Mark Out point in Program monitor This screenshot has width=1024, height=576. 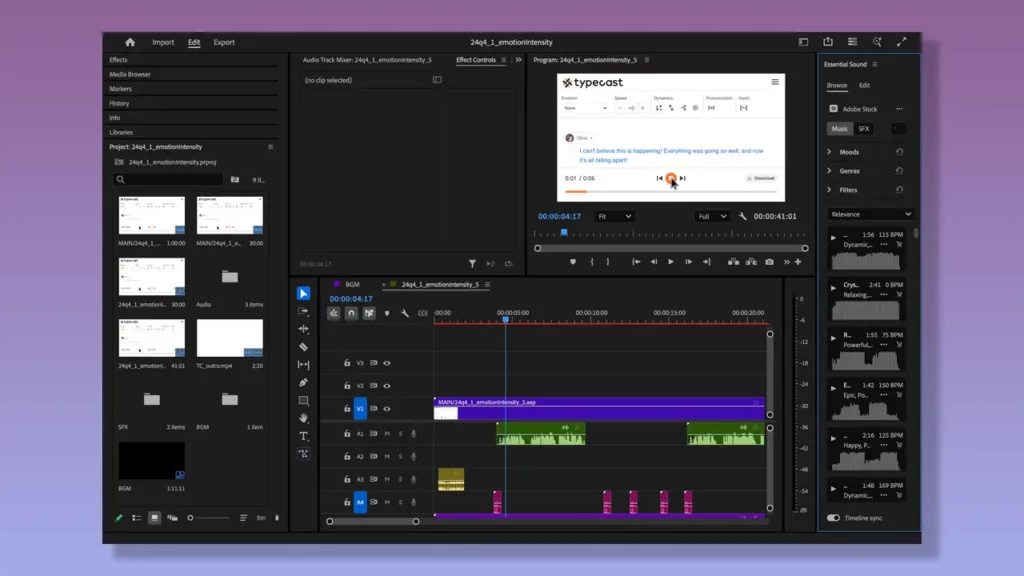coord(607,262)
